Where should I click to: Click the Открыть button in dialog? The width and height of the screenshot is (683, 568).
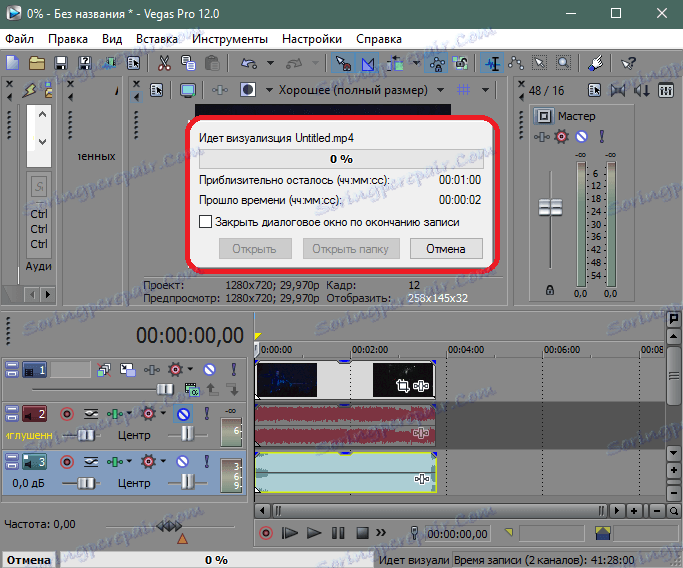[255, 249]
